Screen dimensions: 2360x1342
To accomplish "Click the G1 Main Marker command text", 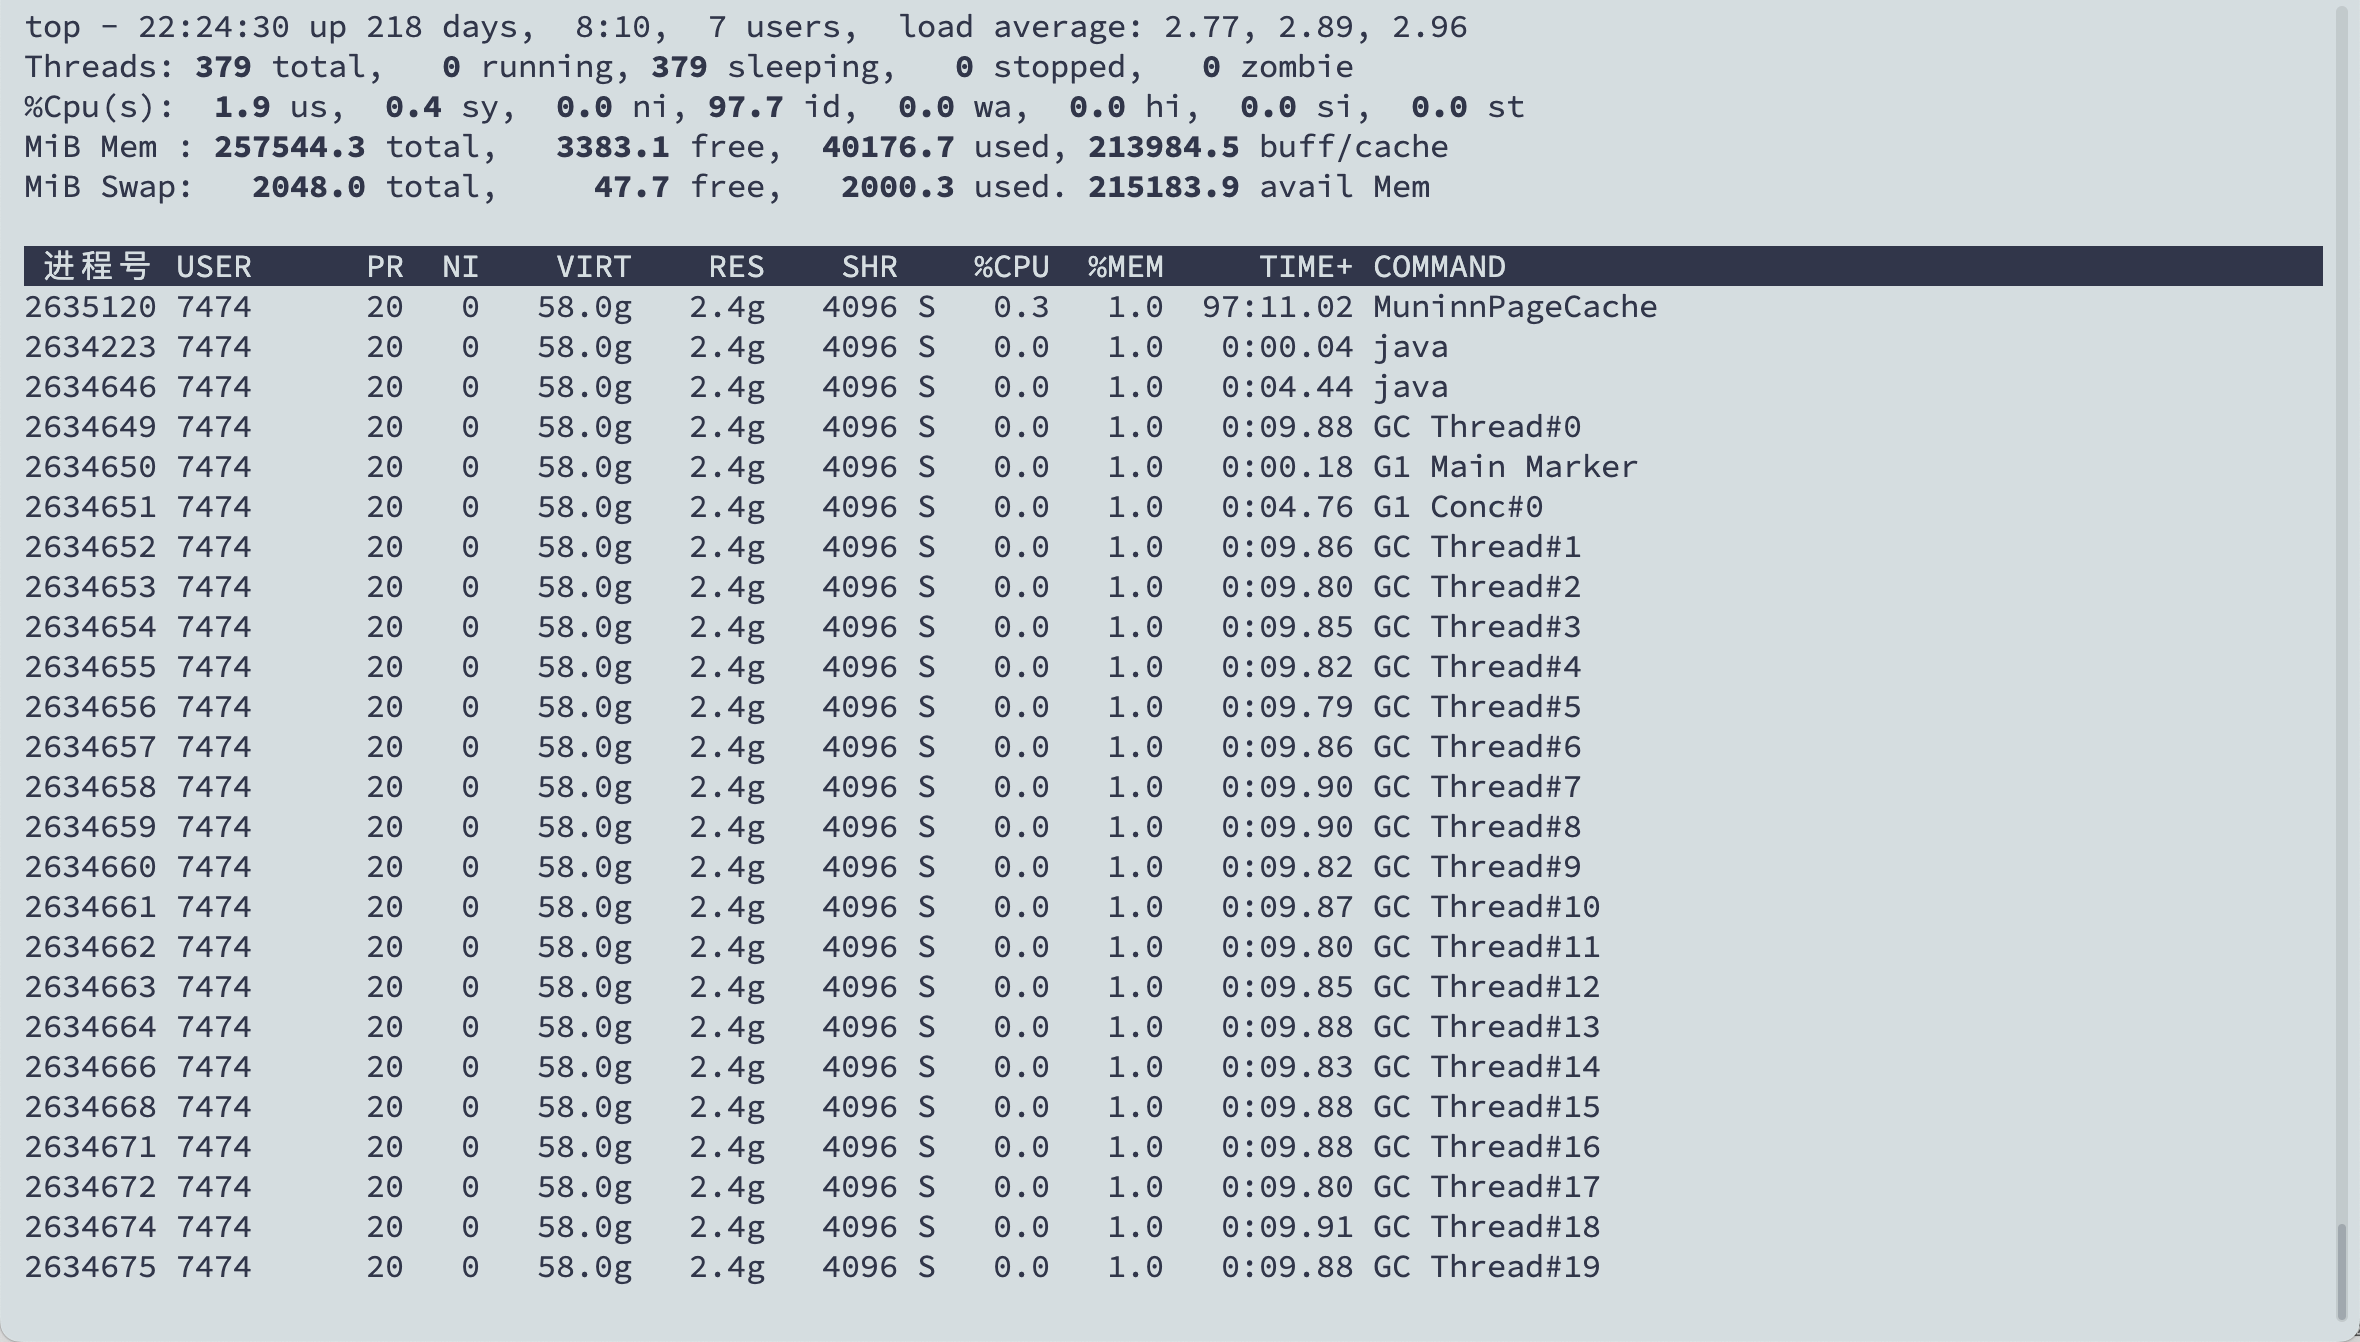I will pyautogui.click(x=1504, y=467).
